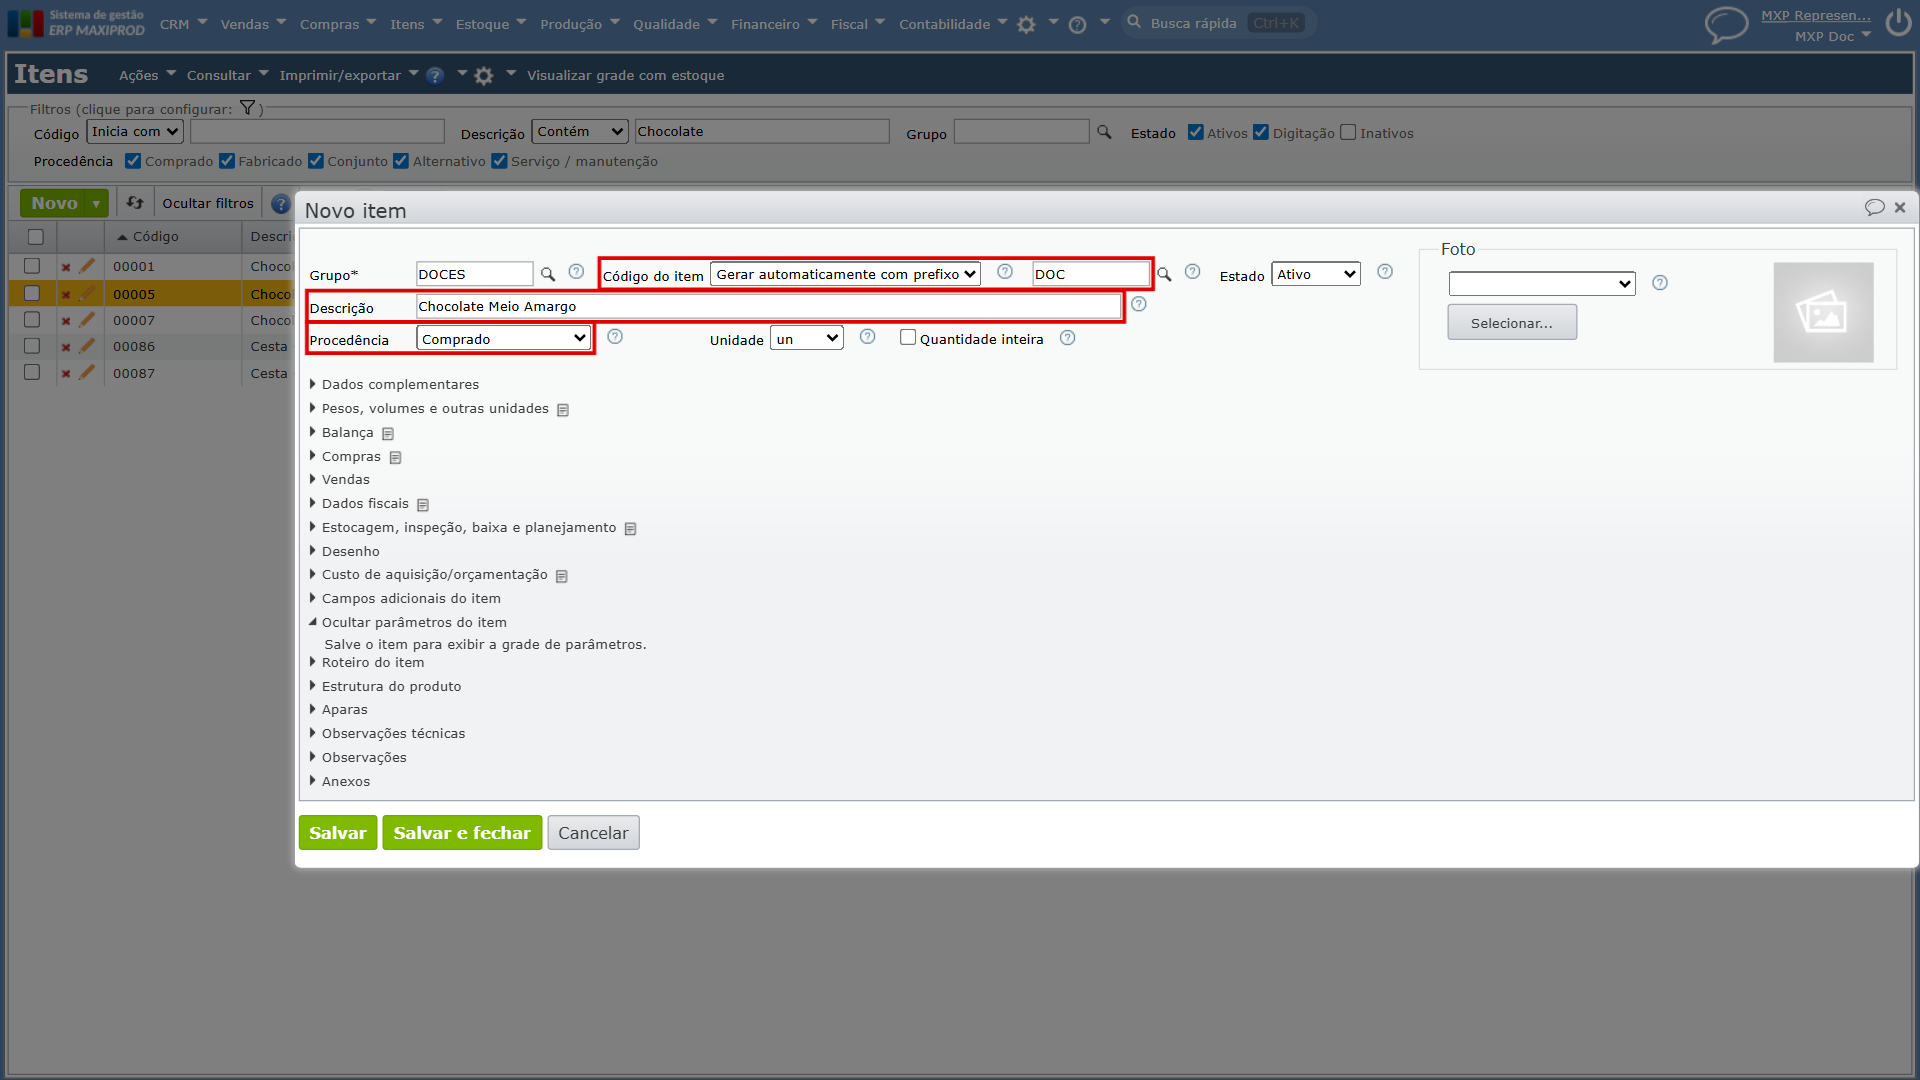This screenshot has width=1920, height=1080.
Task: Open the Estoque menu in top bar
Action: click(490, 24)
